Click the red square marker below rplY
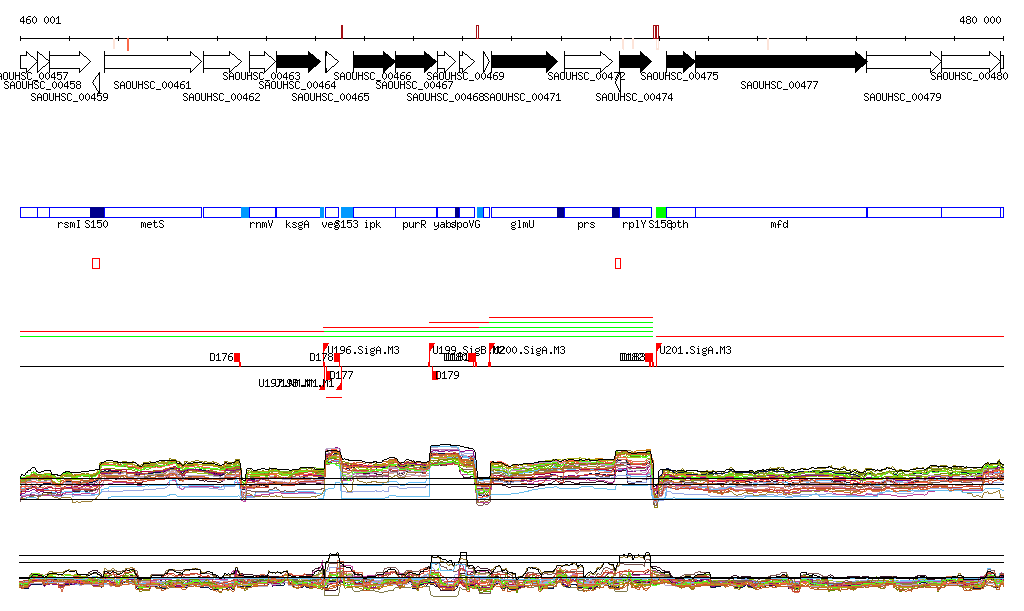This screenshot has height=611, width=1024. pos(618,263)
